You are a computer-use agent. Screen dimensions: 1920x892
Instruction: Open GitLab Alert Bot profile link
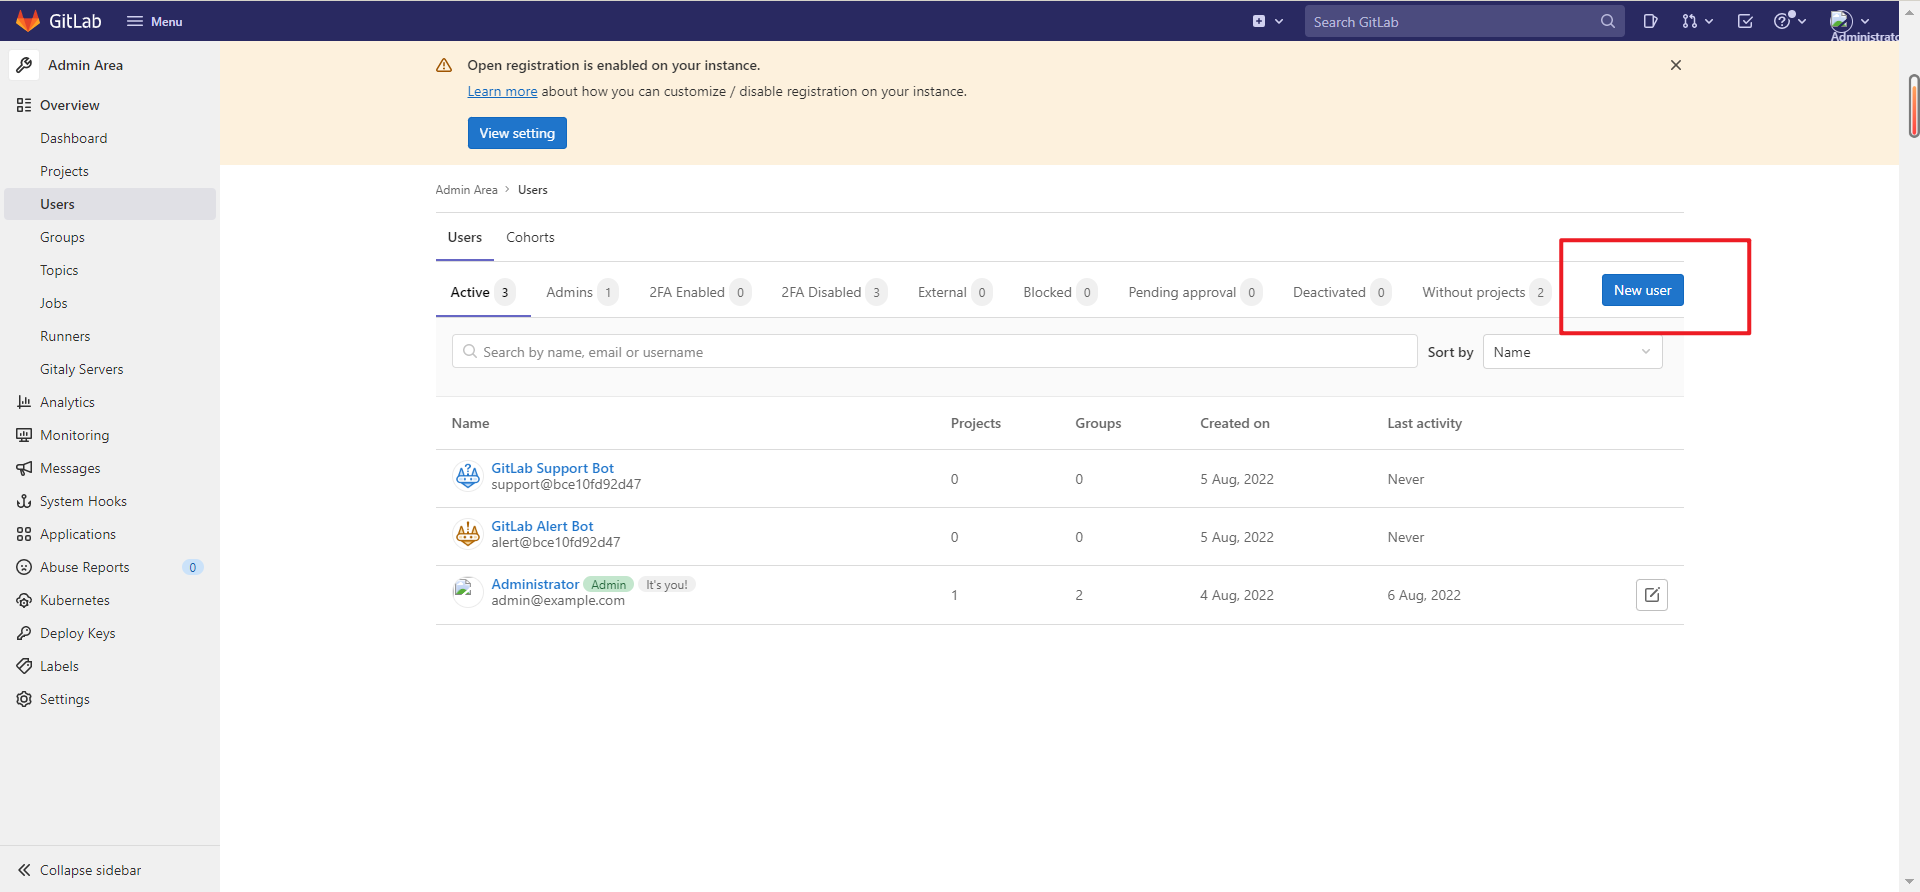[542, 526]
